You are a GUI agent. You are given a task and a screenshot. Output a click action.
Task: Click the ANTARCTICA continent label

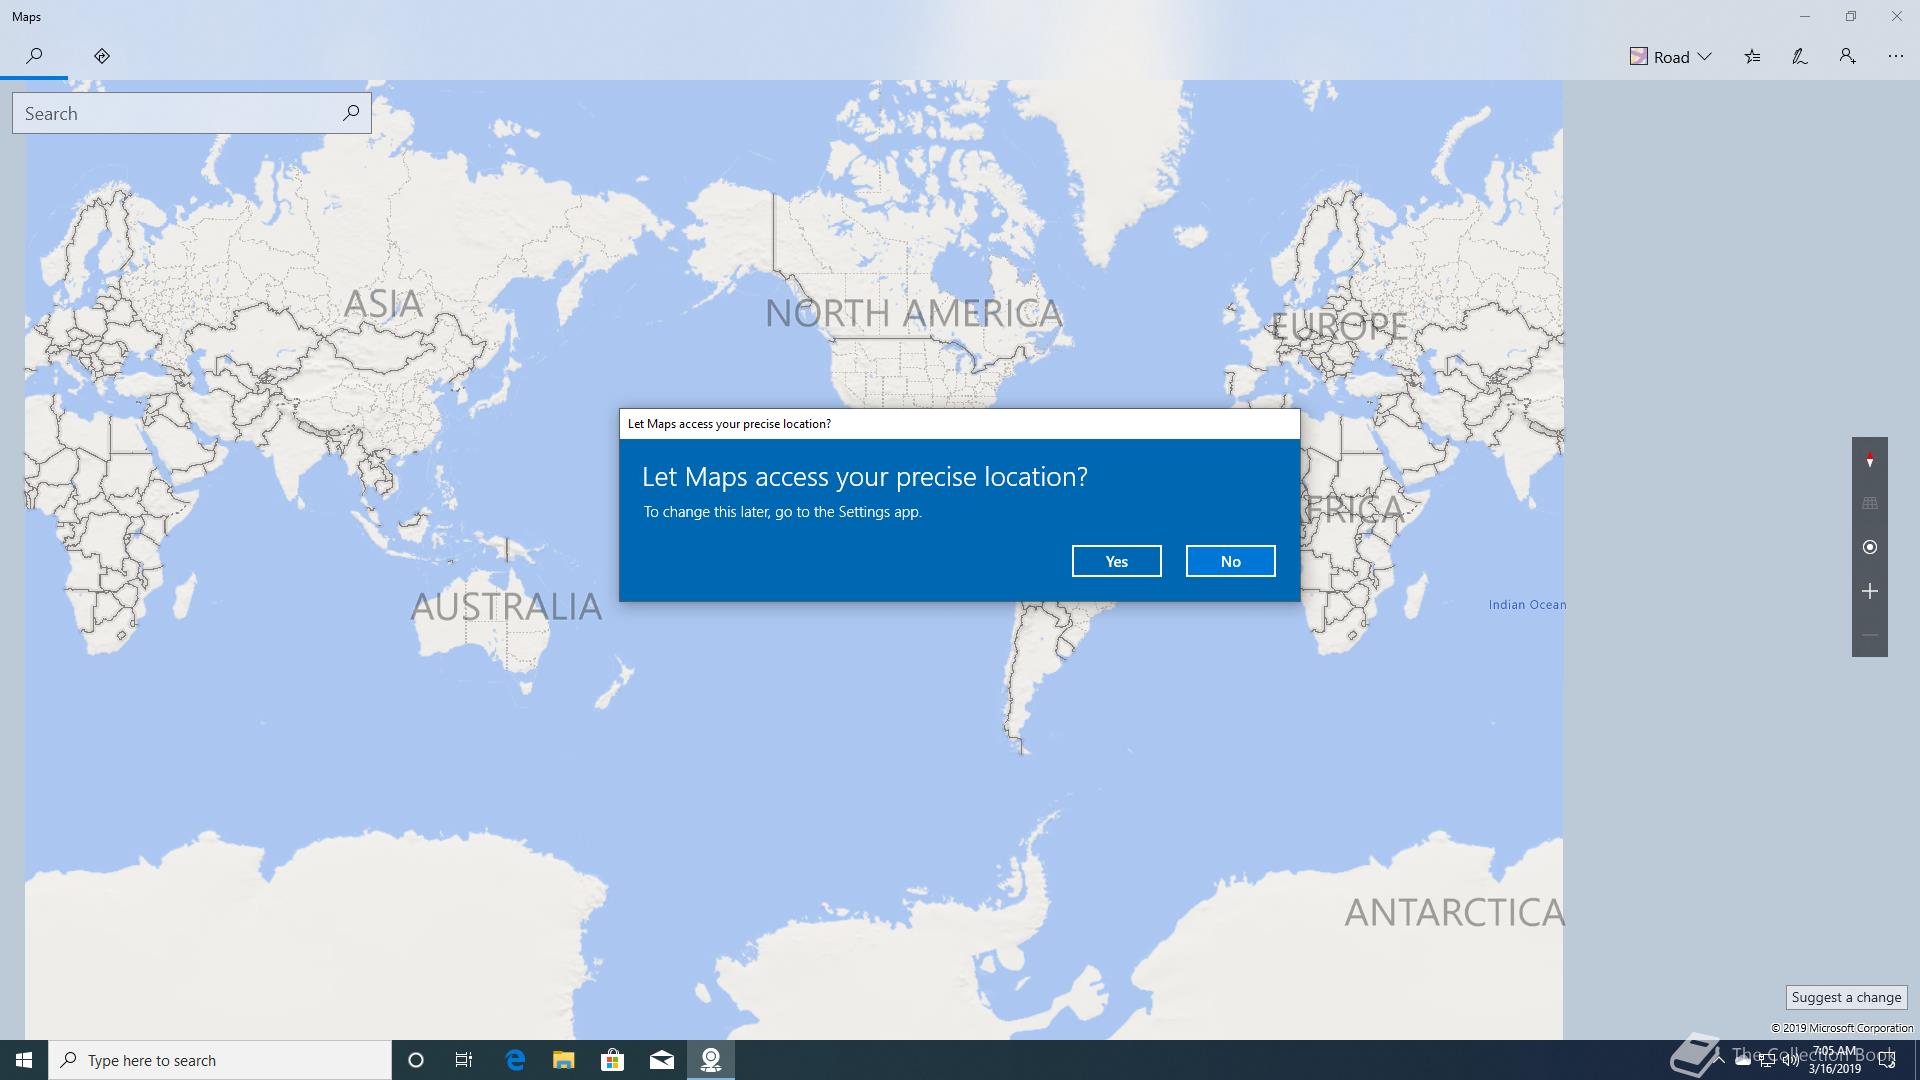pyautogui.click(x=1454, y=912)
